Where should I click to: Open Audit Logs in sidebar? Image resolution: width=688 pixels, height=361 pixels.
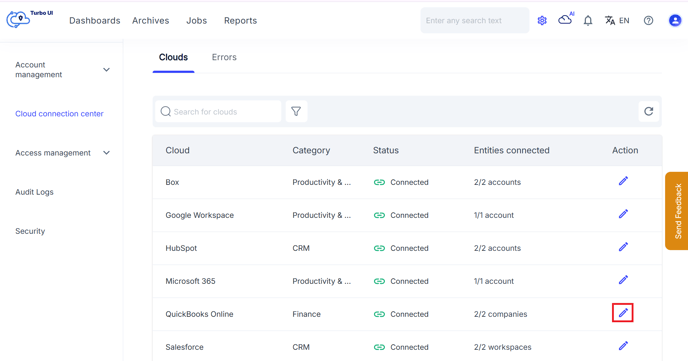34,192
